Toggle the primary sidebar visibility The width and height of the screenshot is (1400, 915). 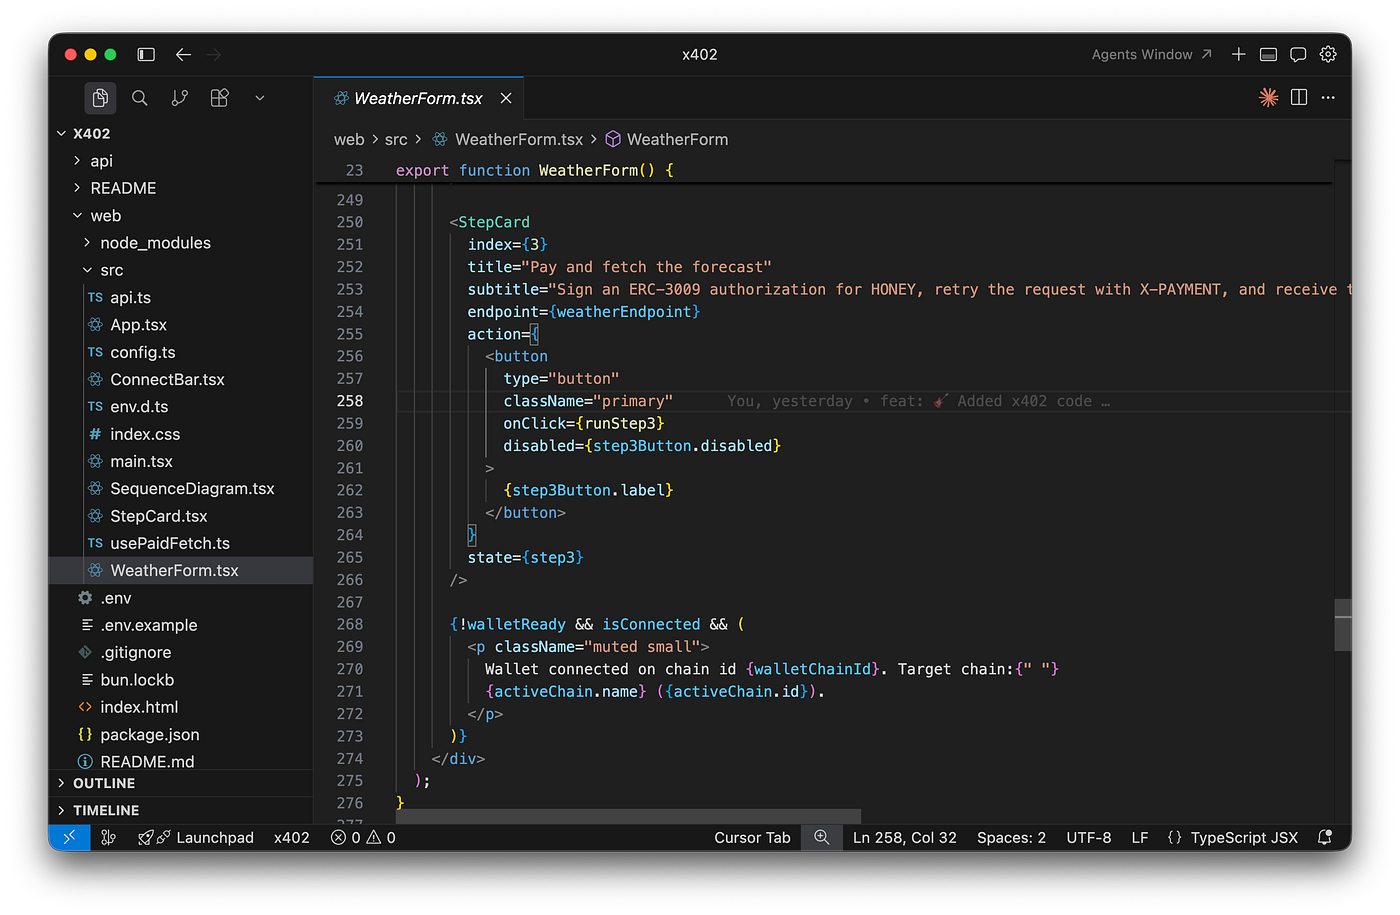click(x=146, y=54)
